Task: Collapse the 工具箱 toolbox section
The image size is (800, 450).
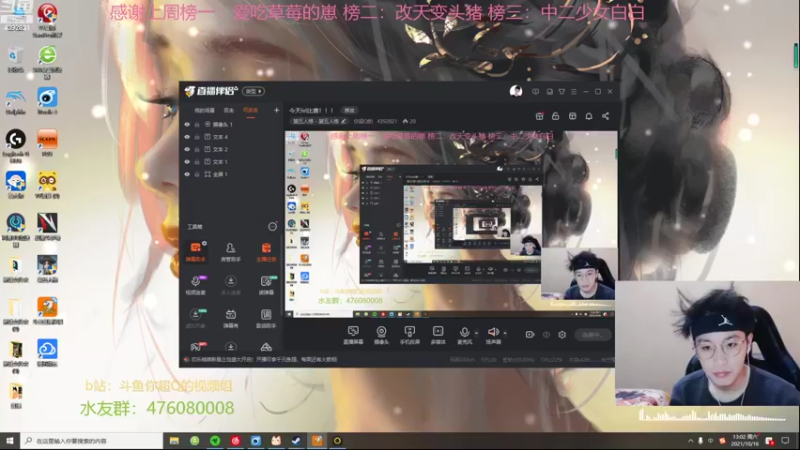Action: 272,227
